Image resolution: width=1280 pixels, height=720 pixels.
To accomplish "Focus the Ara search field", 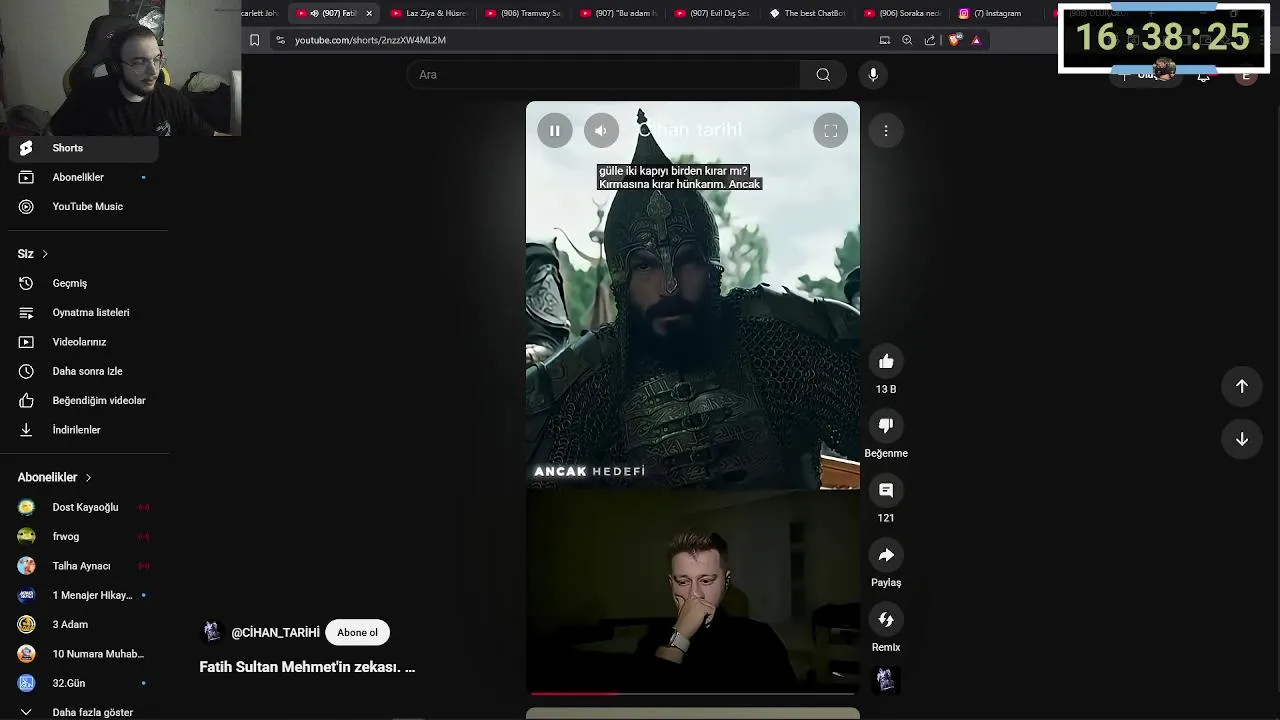I will tap(603, 75).
